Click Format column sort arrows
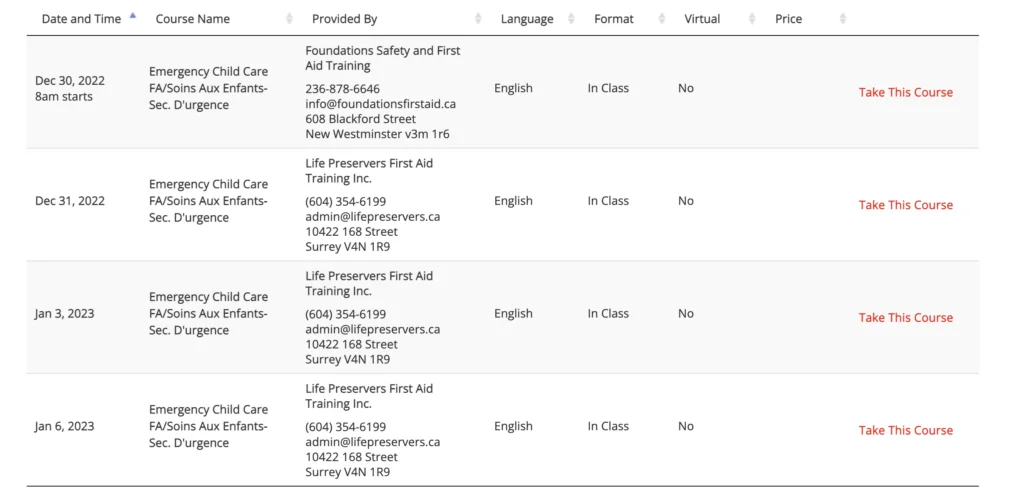Image resolution: width=1024 pixels, height=492 pixels. [x=664, y=19]
